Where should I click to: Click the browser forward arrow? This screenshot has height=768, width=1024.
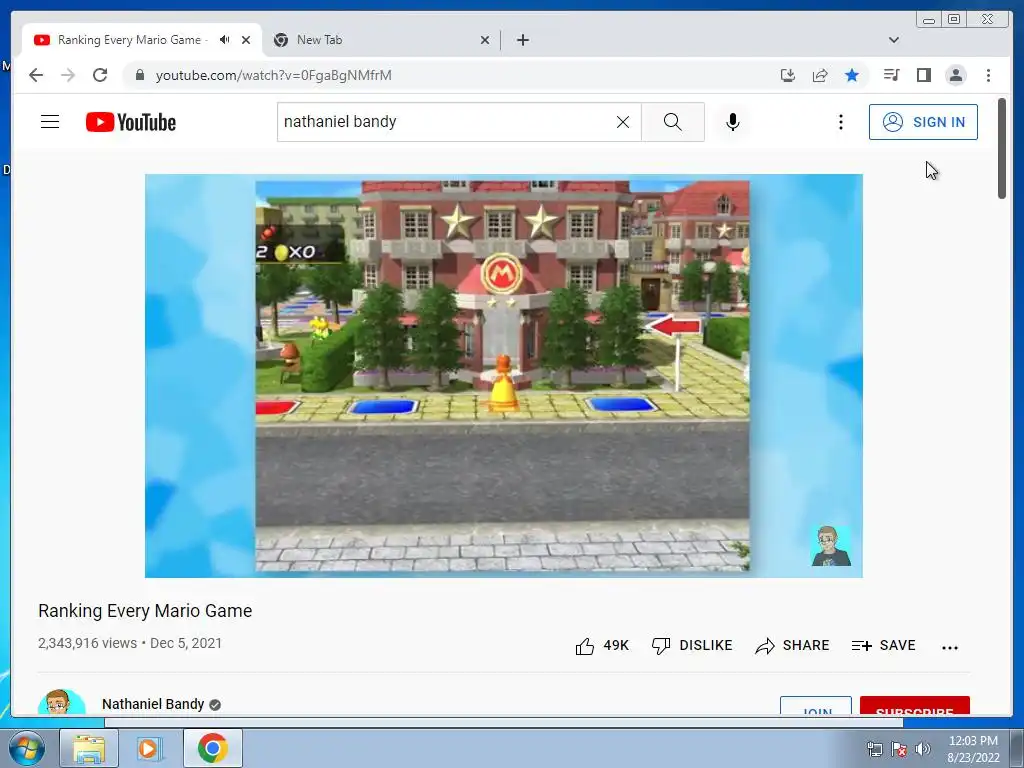pyautogui.click(x=68, y=75)
